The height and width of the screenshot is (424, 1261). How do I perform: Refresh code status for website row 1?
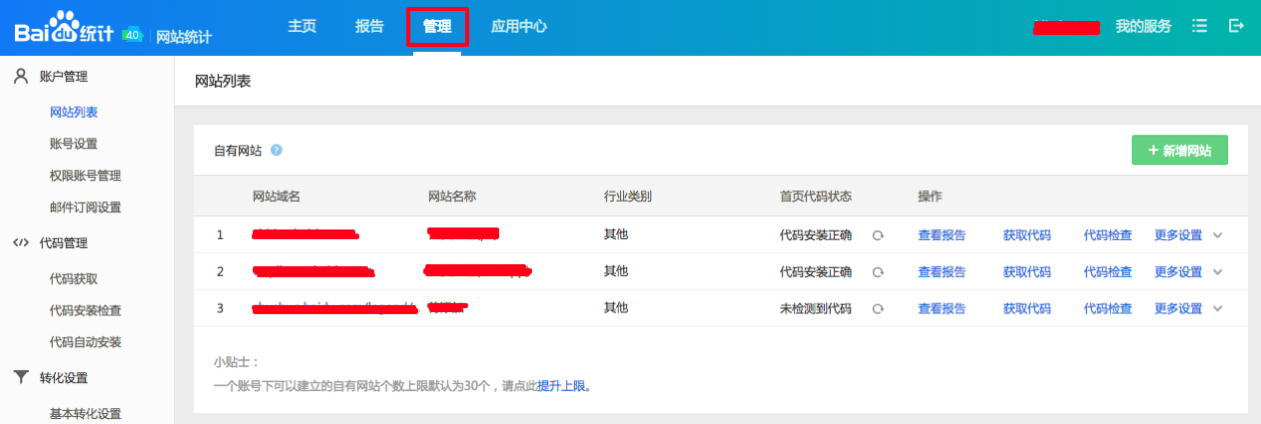tap(877, 236)
